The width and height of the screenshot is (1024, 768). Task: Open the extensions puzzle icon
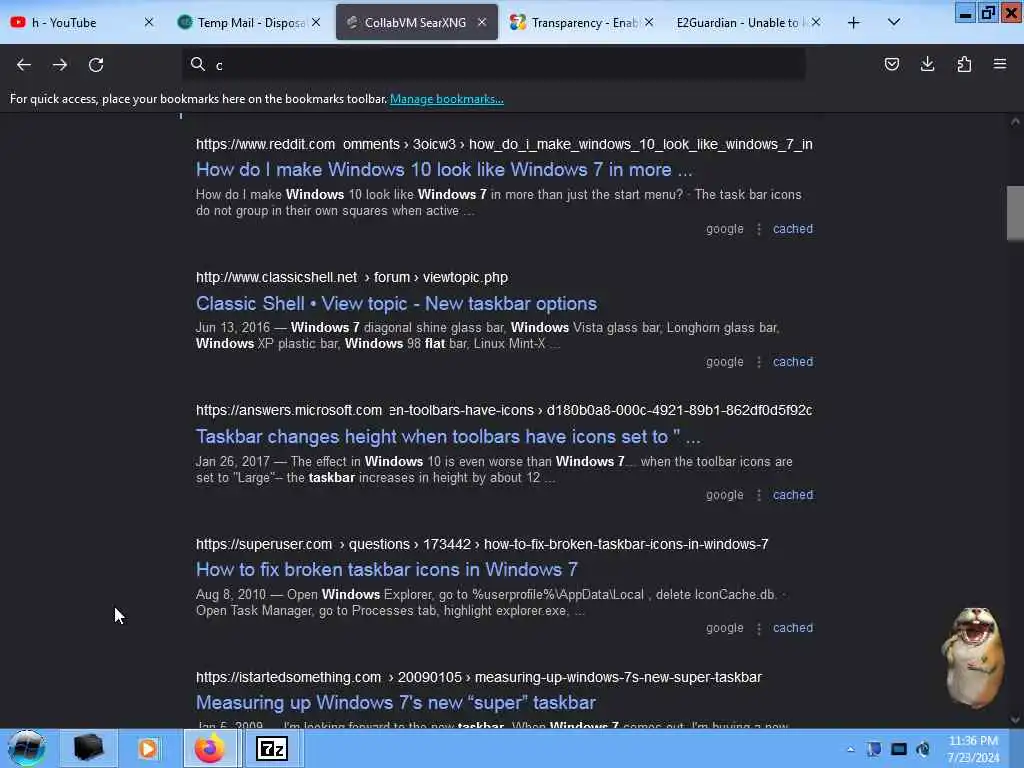(x=964, y=64)
